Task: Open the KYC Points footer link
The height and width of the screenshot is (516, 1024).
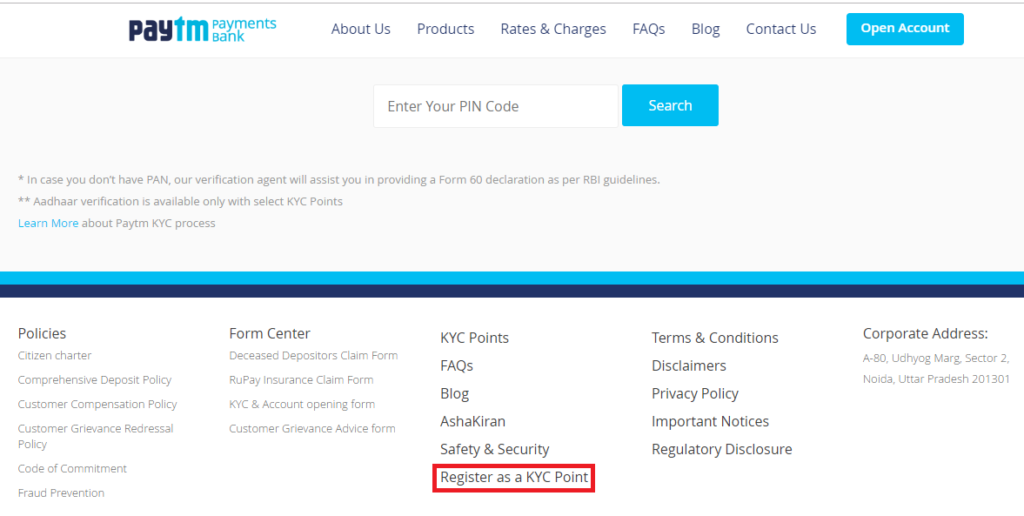Action: pyautogui.click(x=474, y=338)
